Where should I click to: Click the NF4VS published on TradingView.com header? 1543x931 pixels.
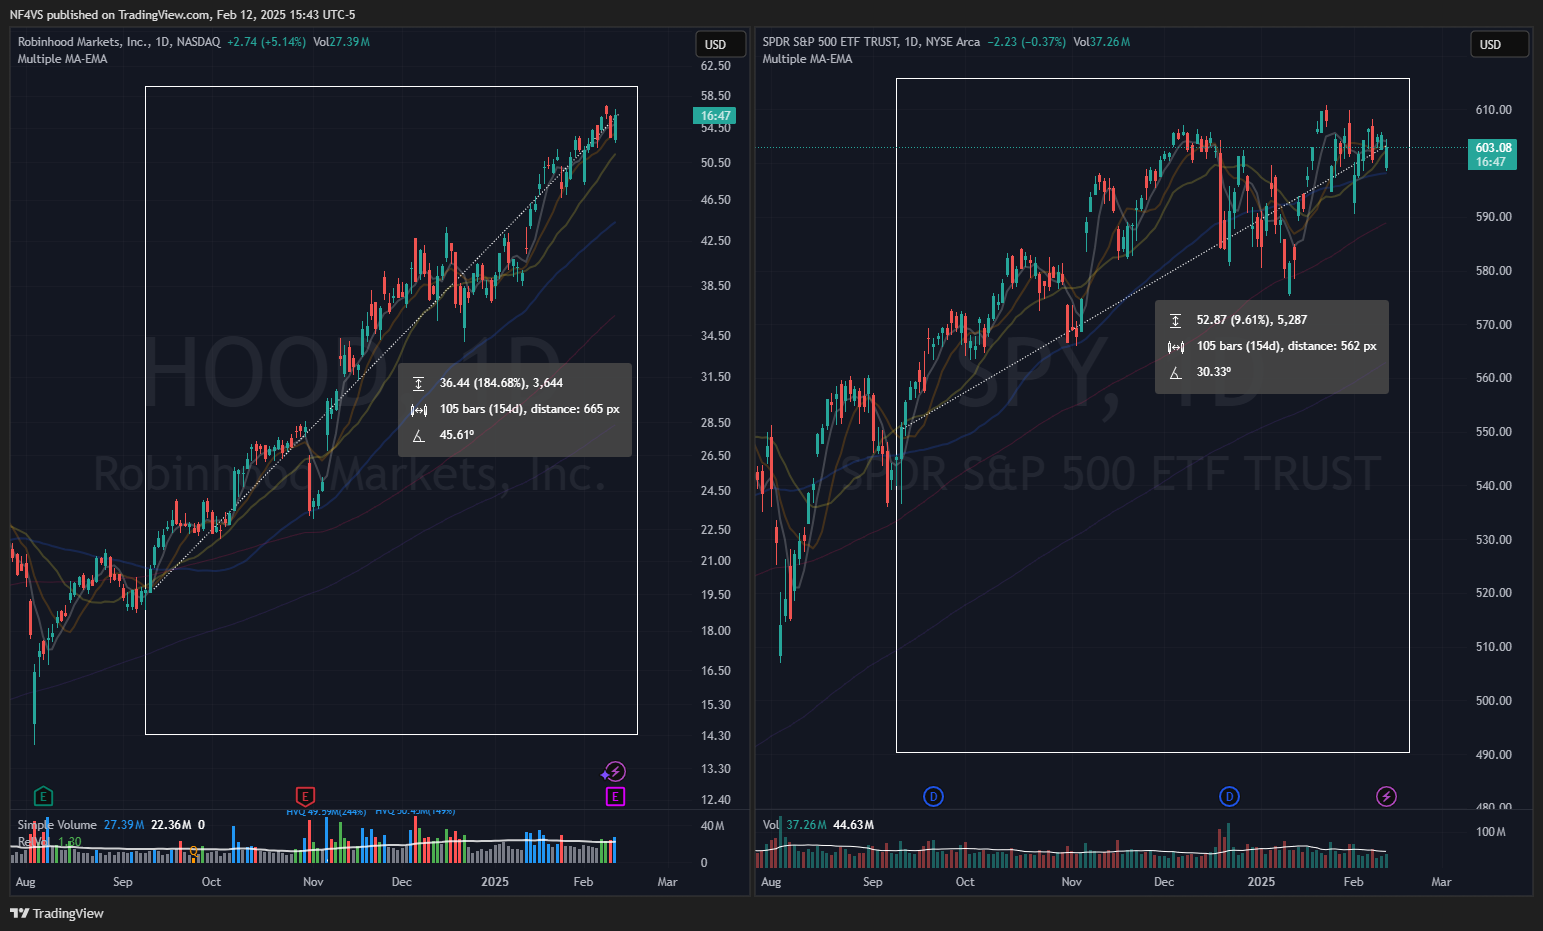182,15
